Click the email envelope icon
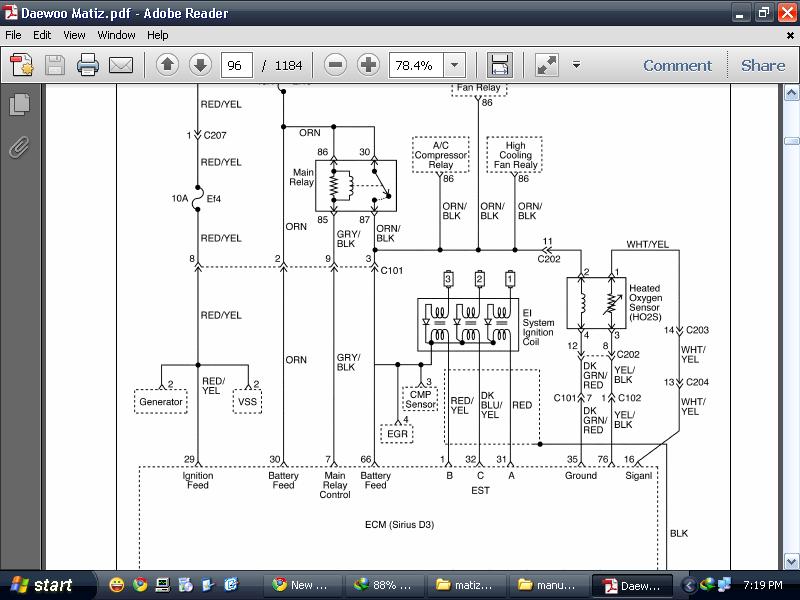This screenshot has width=800, height=600. (121, 66)
